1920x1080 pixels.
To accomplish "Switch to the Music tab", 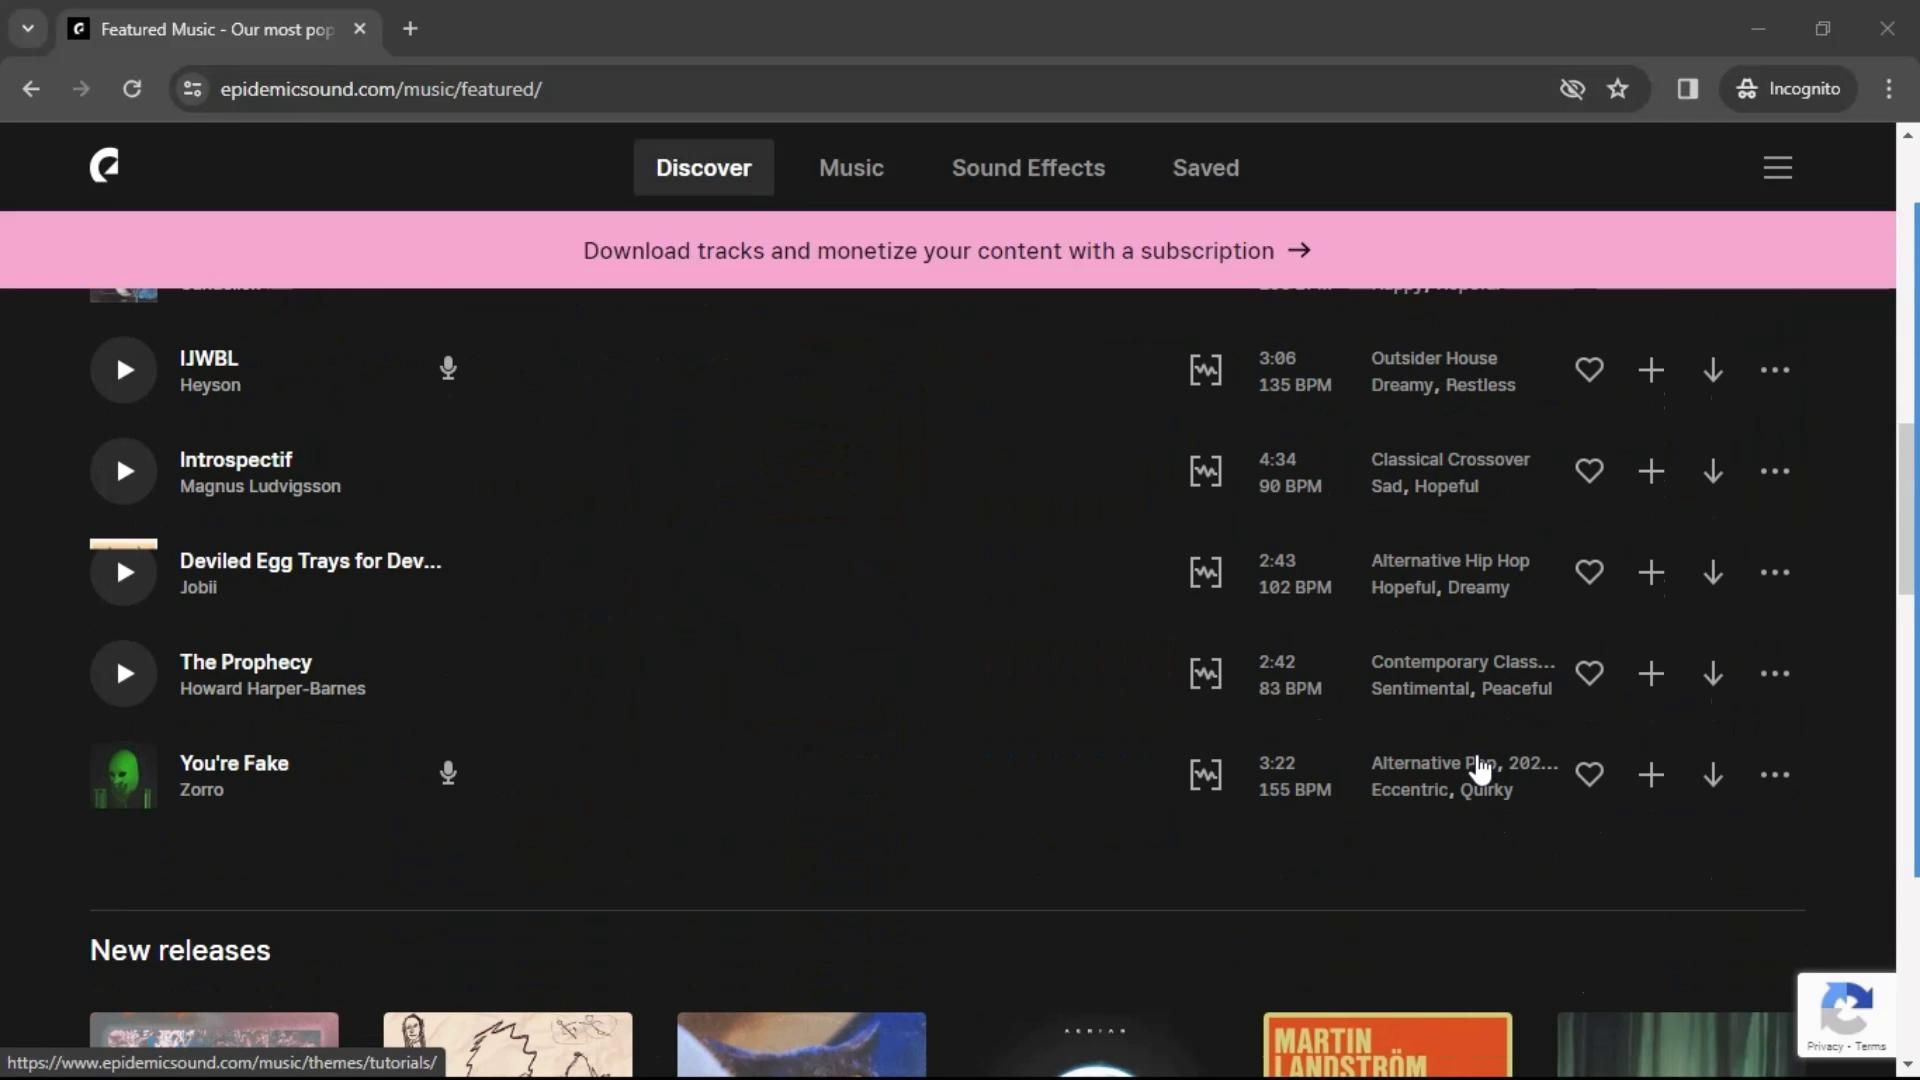I will (851, 168).
